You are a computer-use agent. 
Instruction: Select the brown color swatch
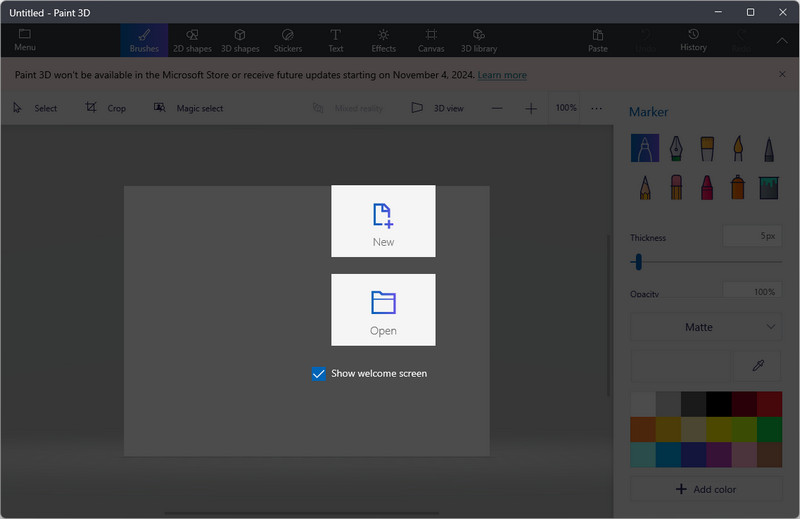click(x=769, y=455)
